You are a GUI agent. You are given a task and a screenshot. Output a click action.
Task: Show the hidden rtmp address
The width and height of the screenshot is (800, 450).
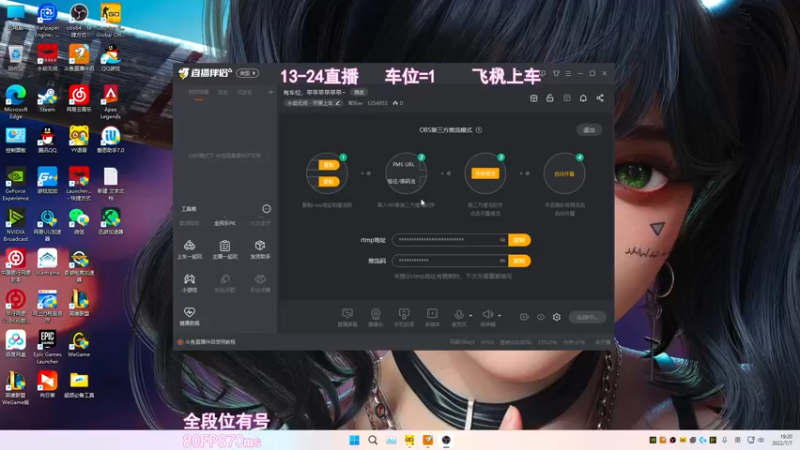[x=503, y=240]
